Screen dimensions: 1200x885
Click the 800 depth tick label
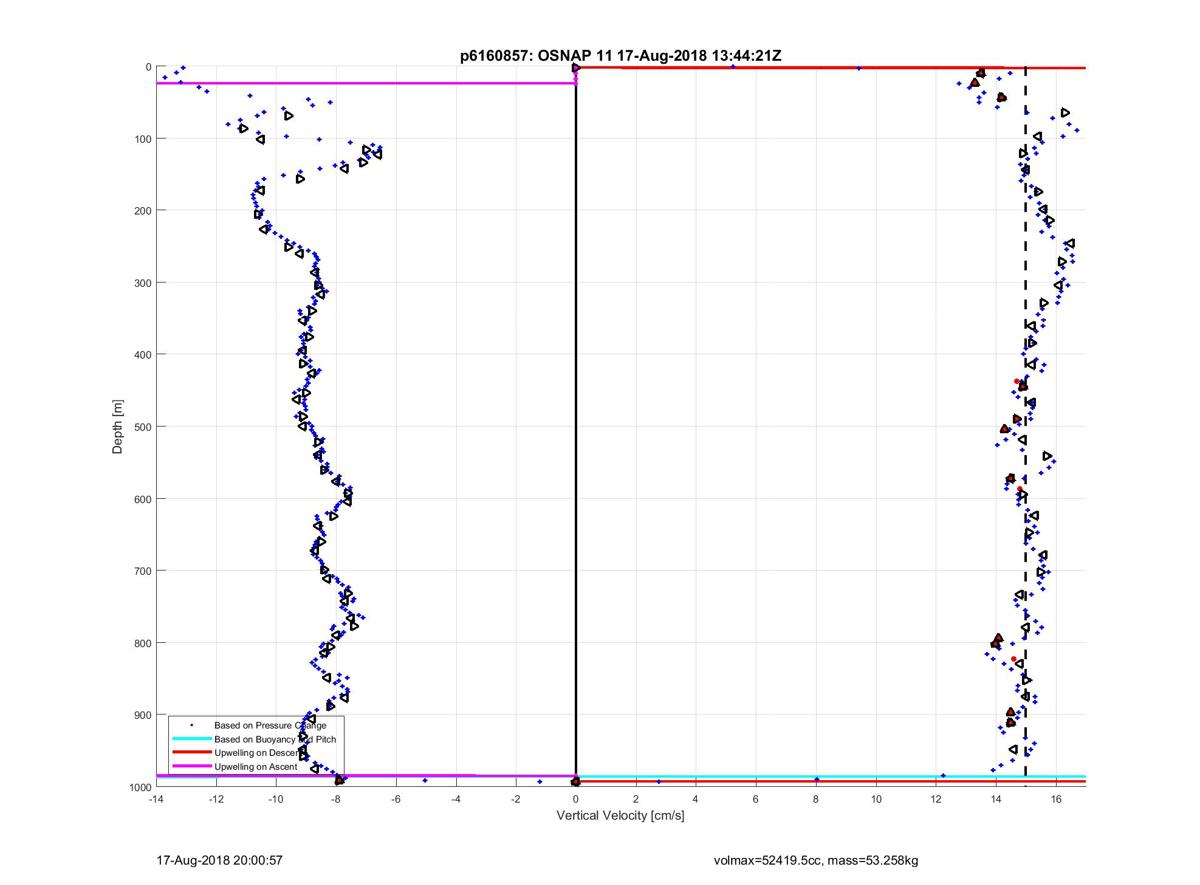tap(141, 642)
